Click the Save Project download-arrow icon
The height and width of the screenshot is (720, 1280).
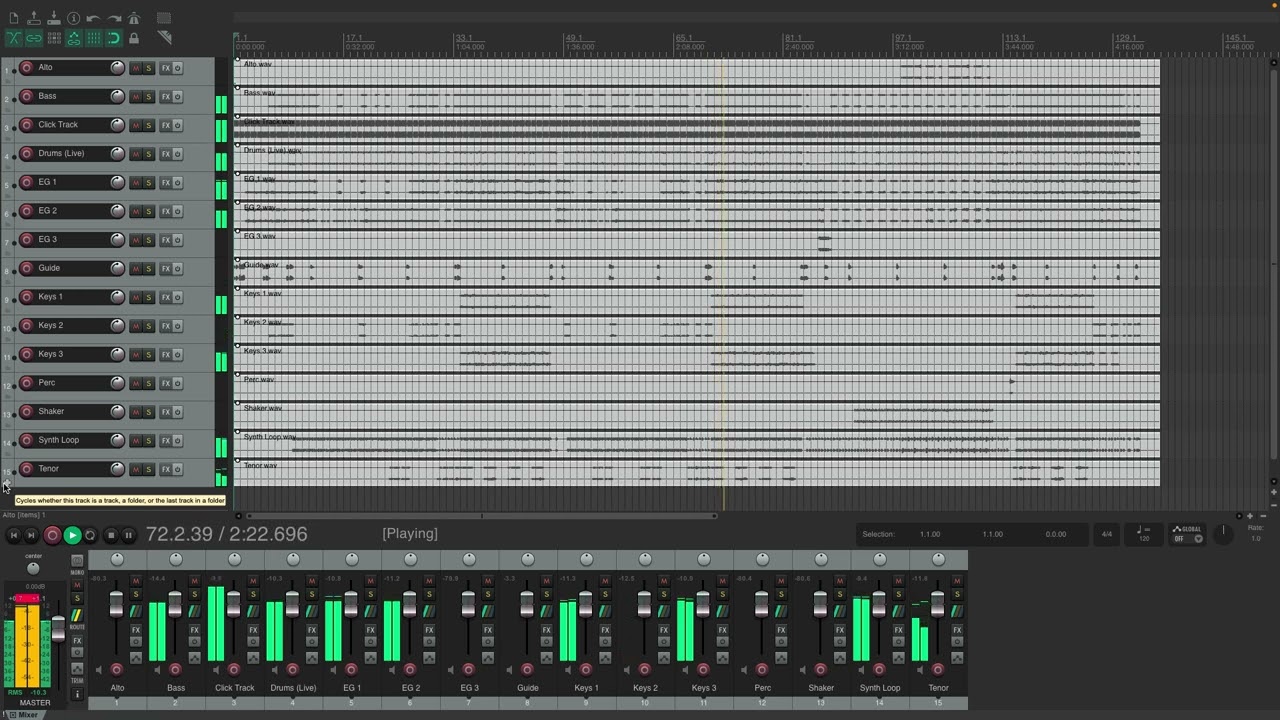click(x=54, y=18)
